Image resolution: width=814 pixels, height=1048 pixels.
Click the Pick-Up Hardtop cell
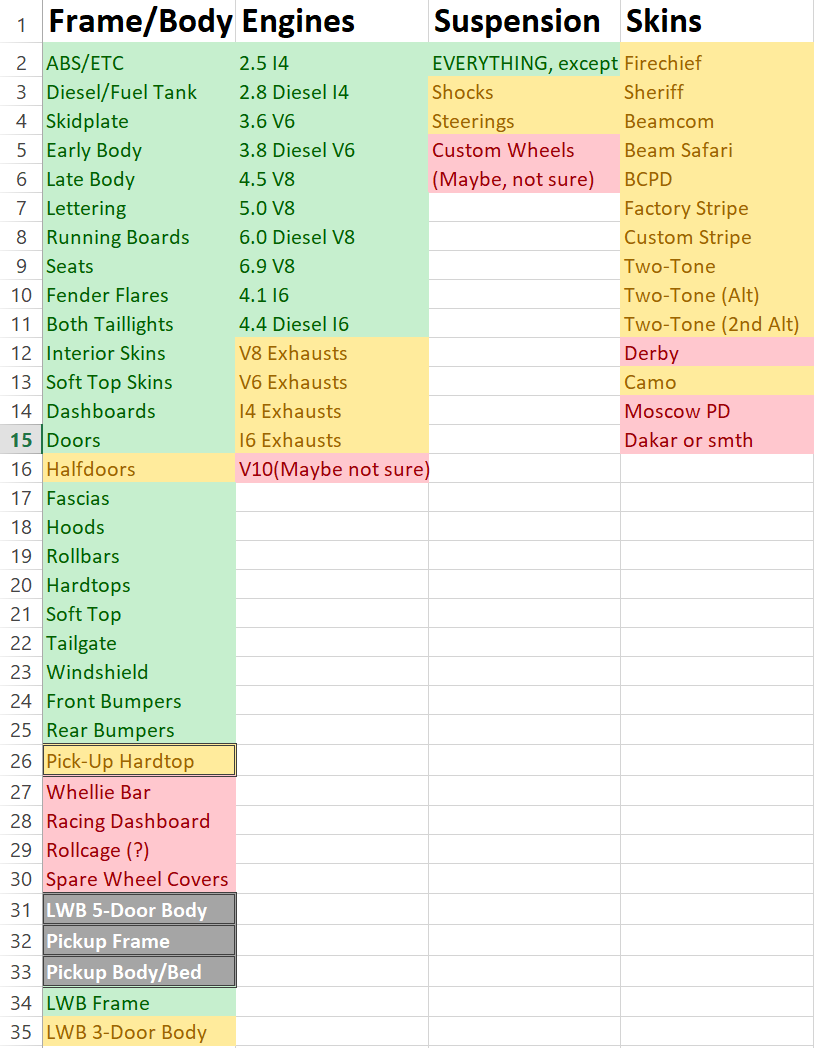(x=139, y=761)
